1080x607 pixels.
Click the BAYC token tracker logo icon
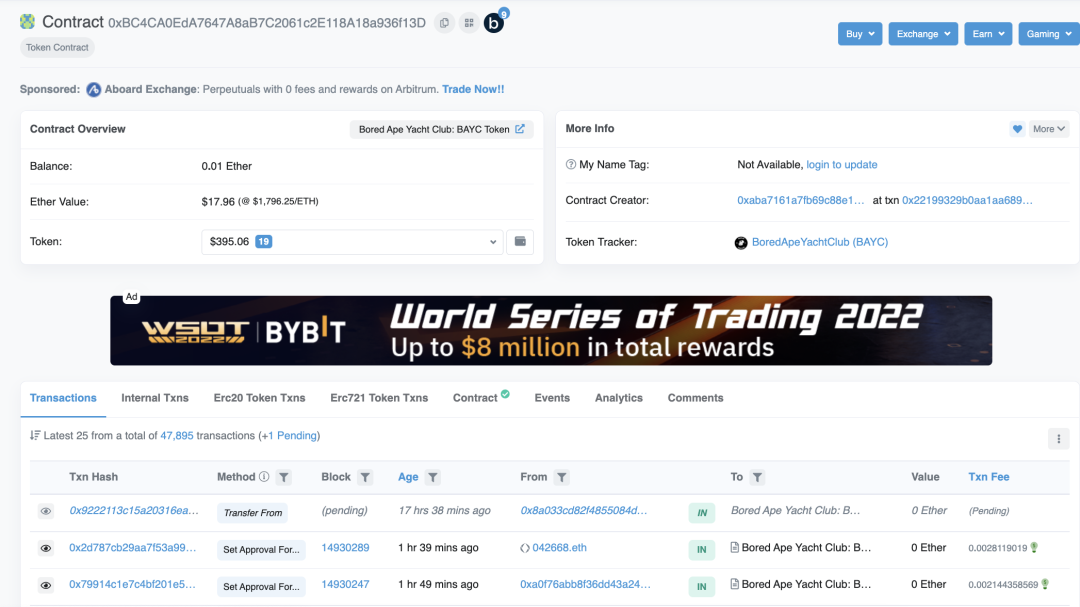[x=741, y=243]
